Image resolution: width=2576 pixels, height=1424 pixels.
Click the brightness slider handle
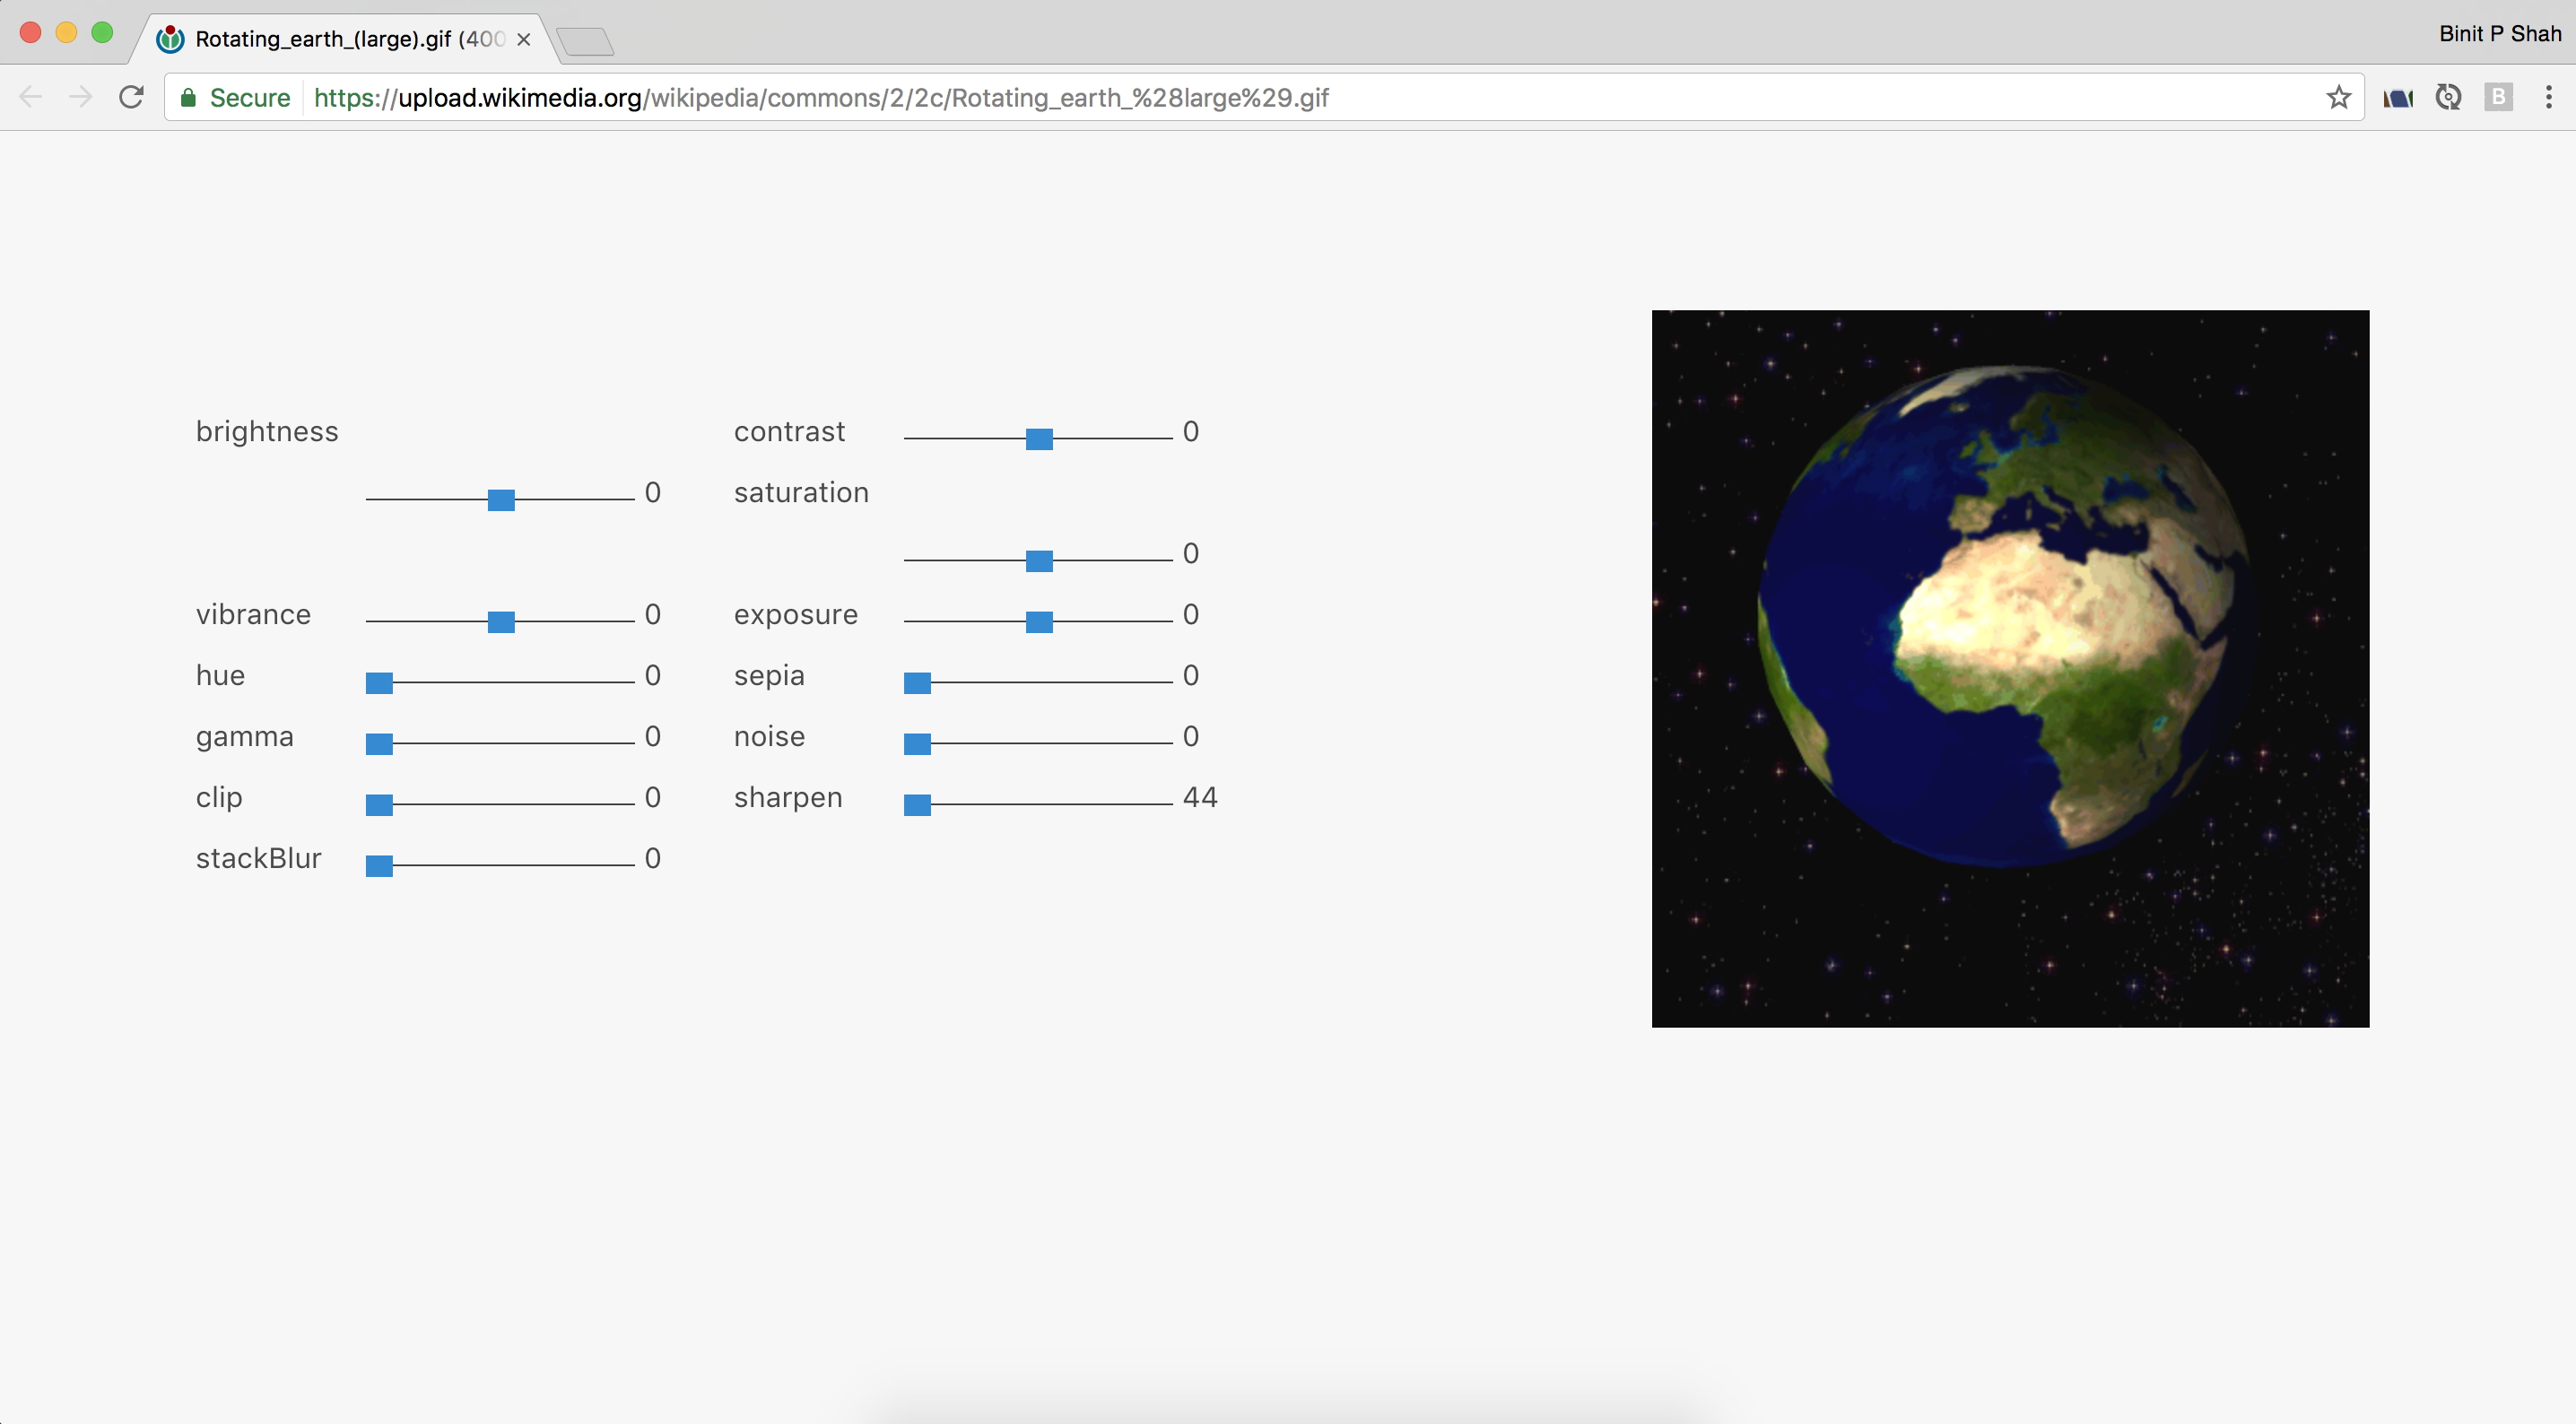tap(501, 500)
